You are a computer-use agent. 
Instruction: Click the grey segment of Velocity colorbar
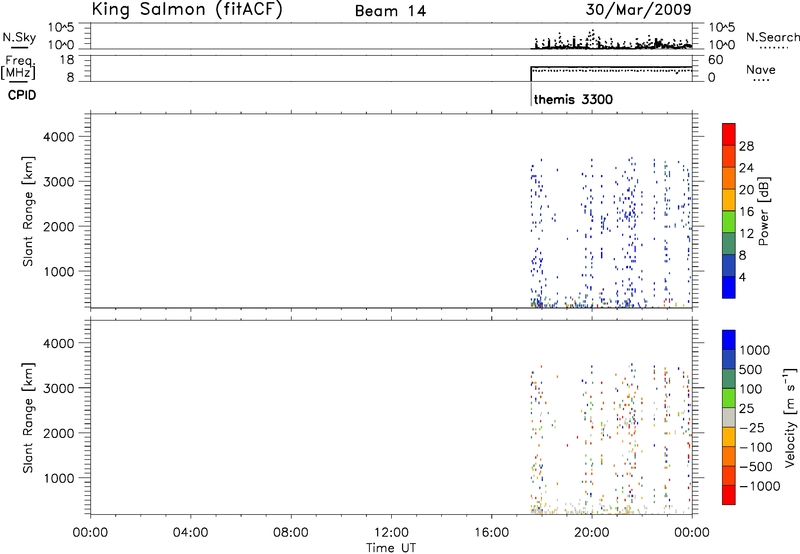729,417
